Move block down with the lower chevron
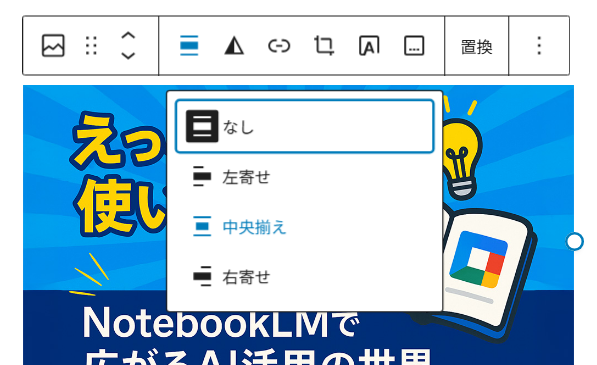The height and width of the screenshot is (365, 597). point(128,55)
